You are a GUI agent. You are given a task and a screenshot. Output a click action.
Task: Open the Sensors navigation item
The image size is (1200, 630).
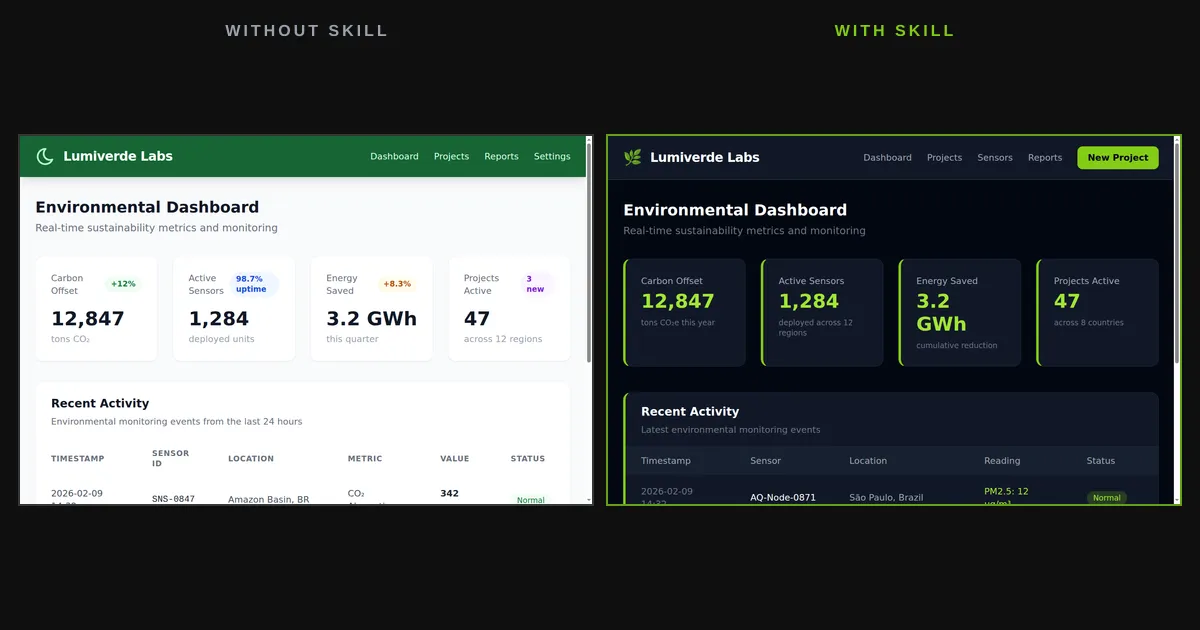pos(994,157)
